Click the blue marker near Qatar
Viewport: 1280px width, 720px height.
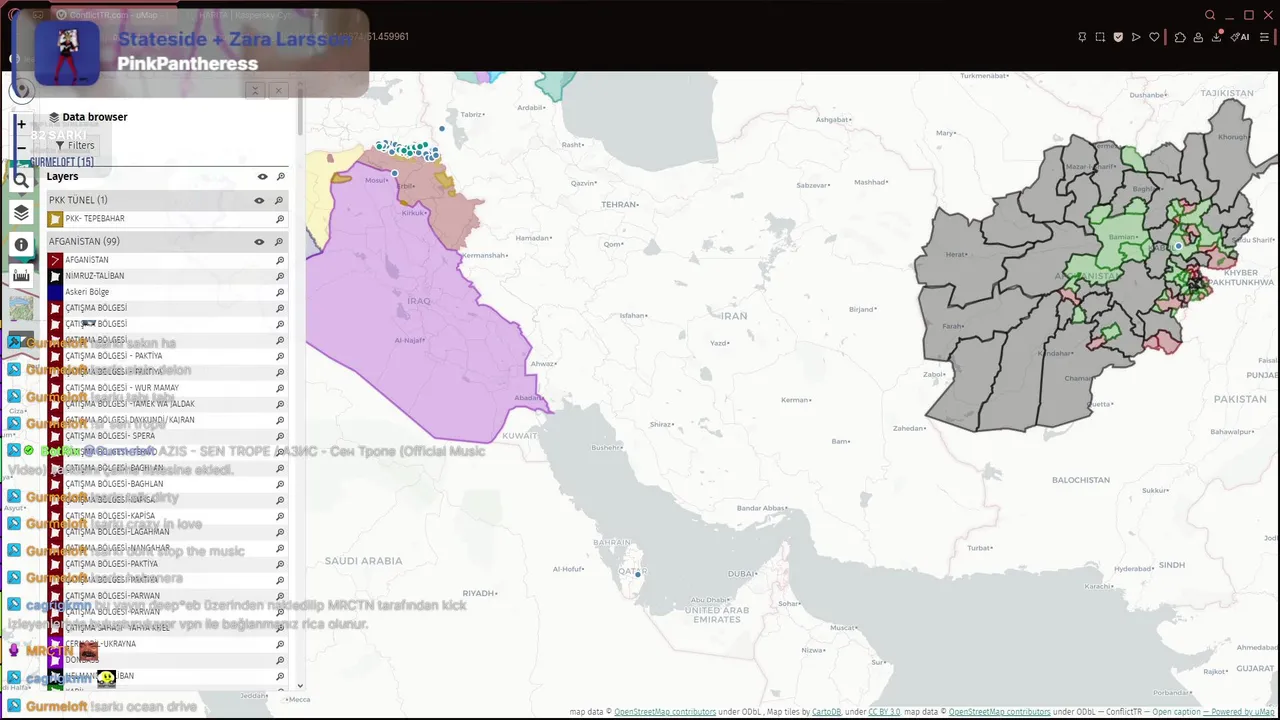click(638, 574)
